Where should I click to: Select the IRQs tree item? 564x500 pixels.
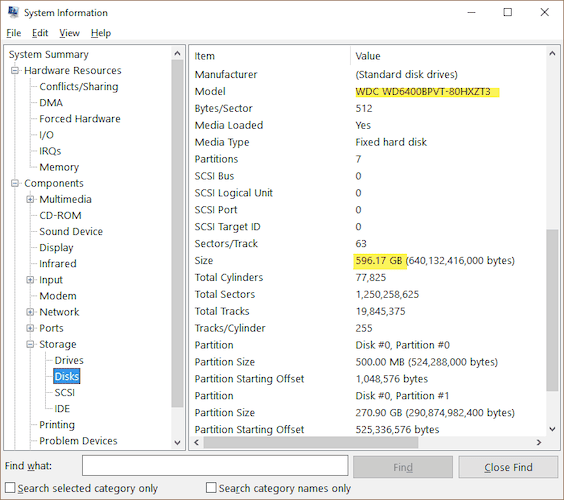[50, 151]
